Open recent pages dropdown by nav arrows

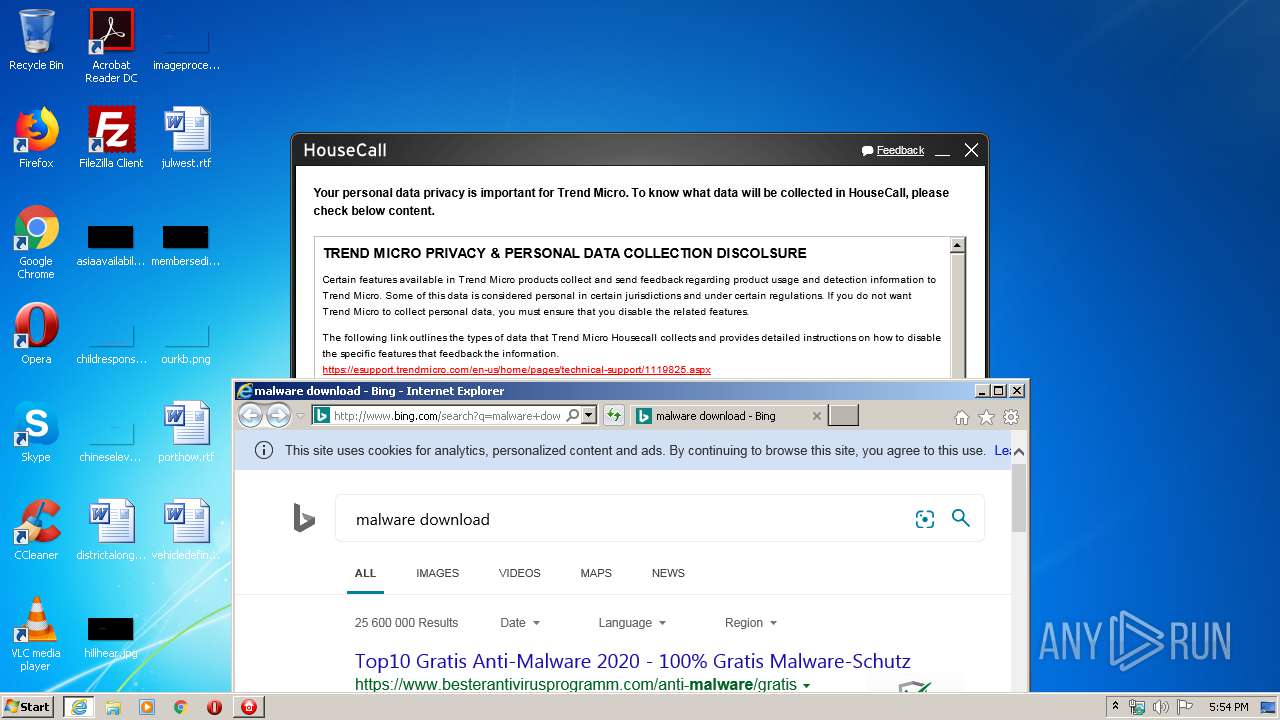coord(300,416)
